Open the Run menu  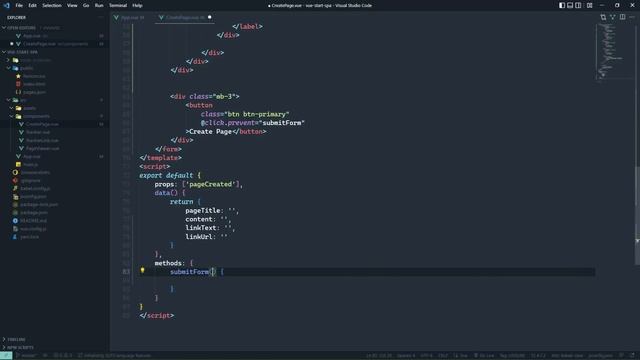pos(99,5)
